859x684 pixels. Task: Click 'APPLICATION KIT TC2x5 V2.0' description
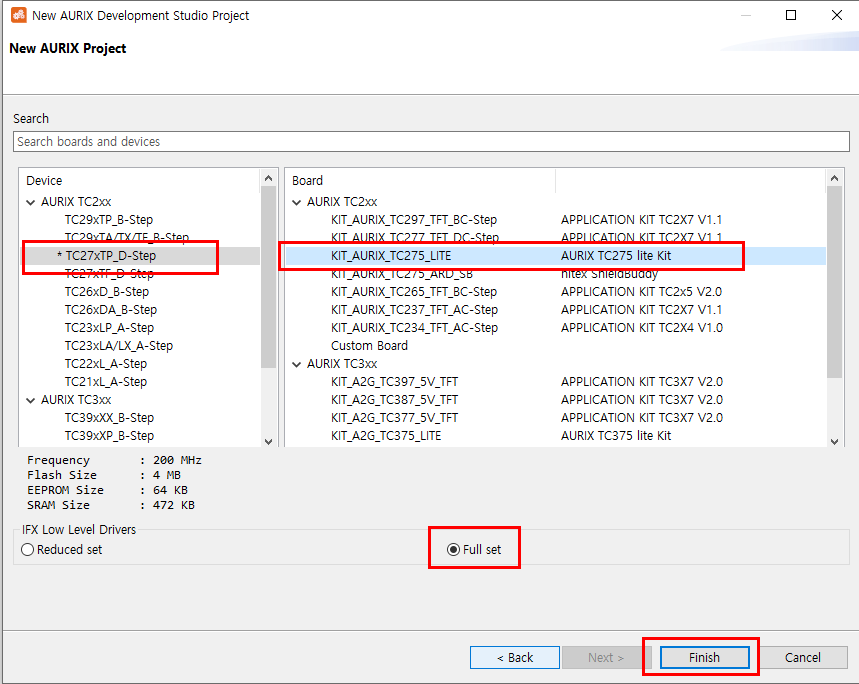pos(642,292)
